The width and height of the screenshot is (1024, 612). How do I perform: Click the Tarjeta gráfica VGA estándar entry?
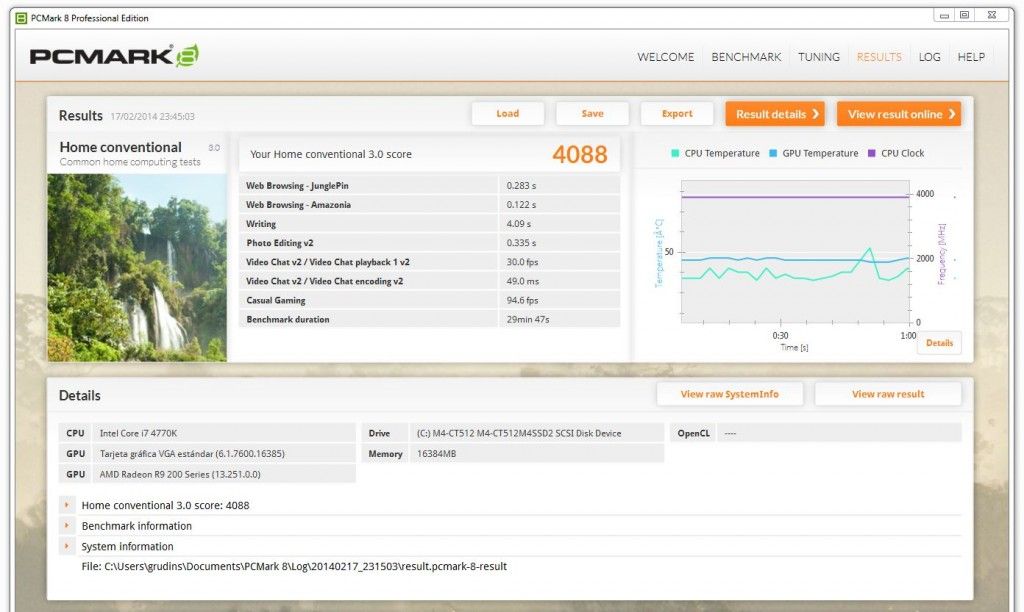click(192, 453)
